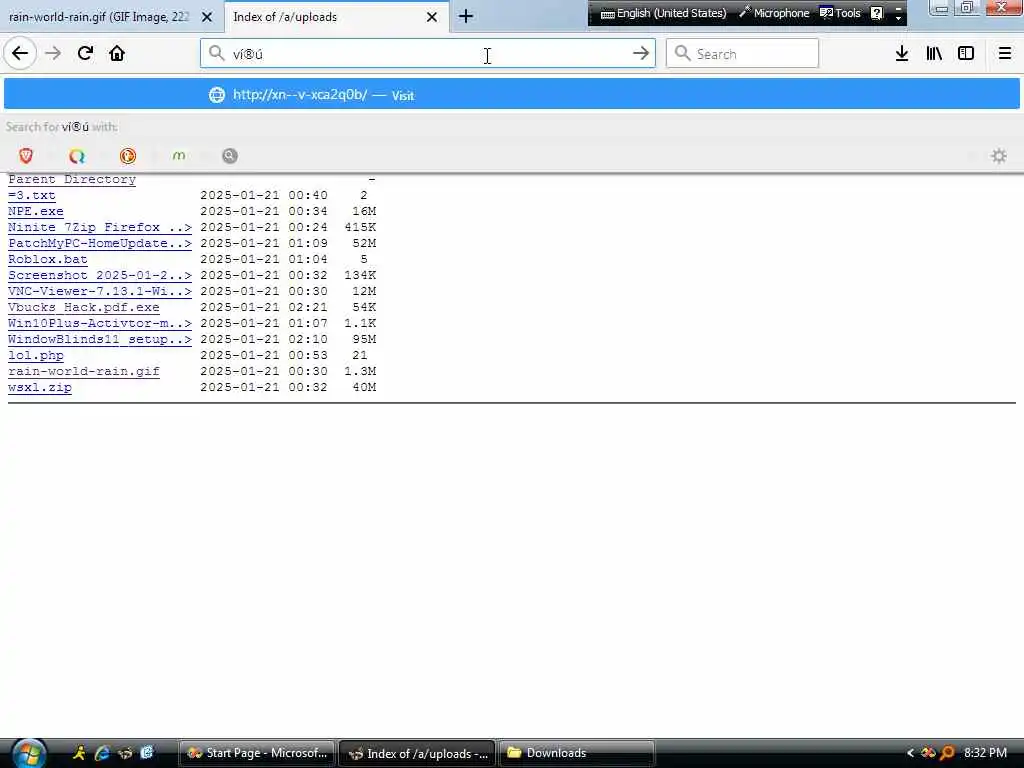Click the Forward navigation arrow
This screenshot has height=768, width=1024.
(53, 54)
